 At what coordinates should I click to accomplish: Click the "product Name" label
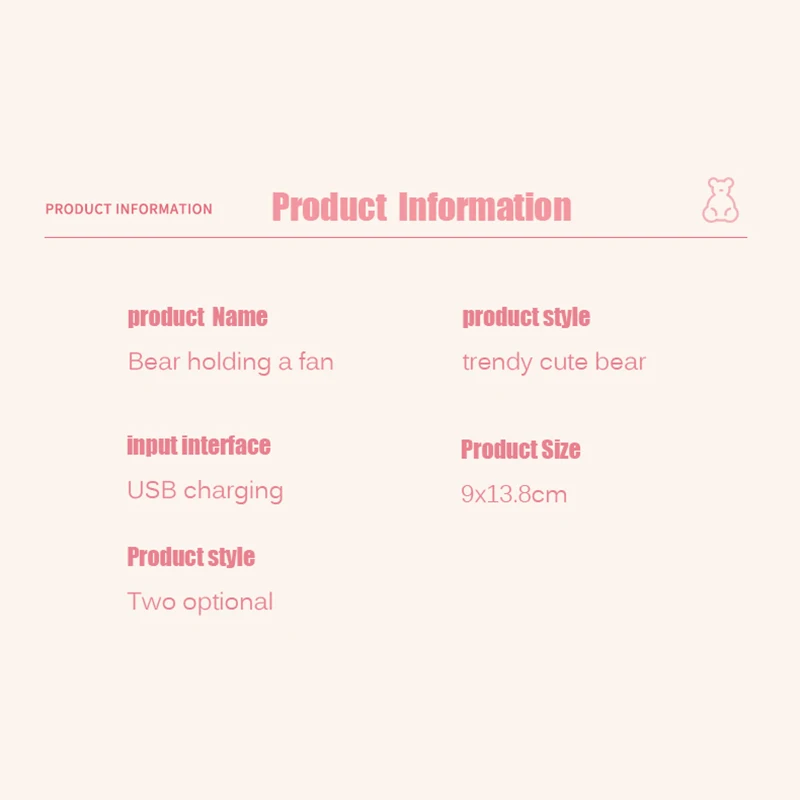coord(197,317)
